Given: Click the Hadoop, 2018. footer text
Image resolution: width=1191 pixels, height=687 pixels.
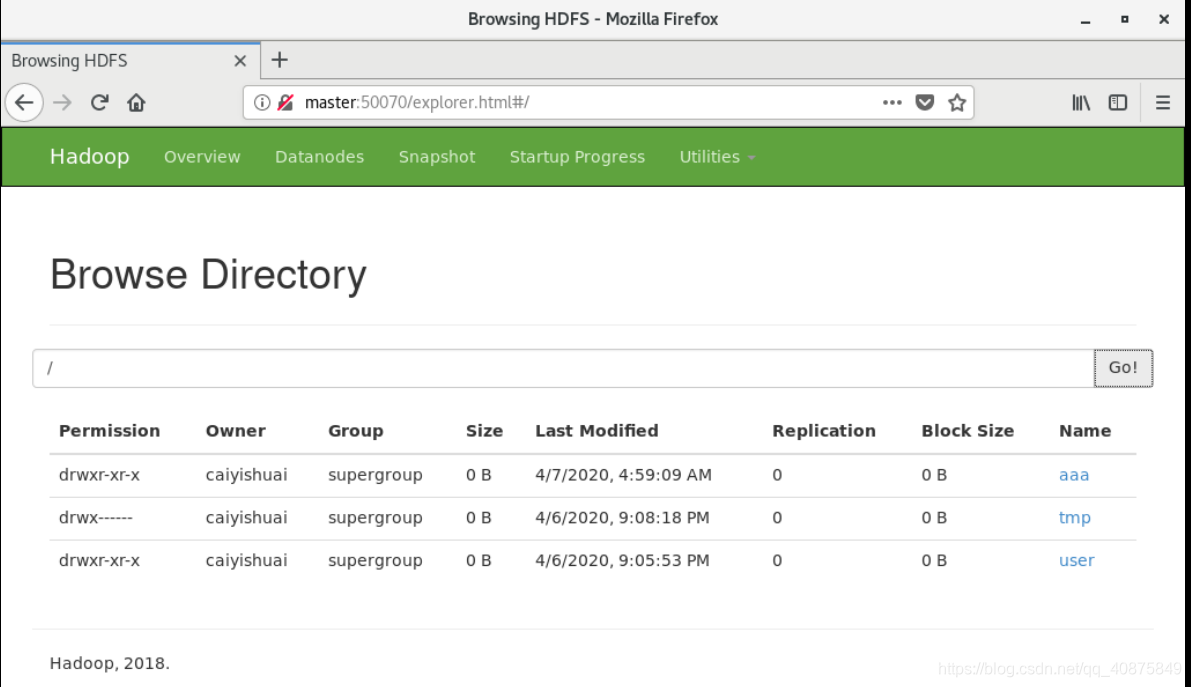Looking at the screenshot, I should [109, 663].
